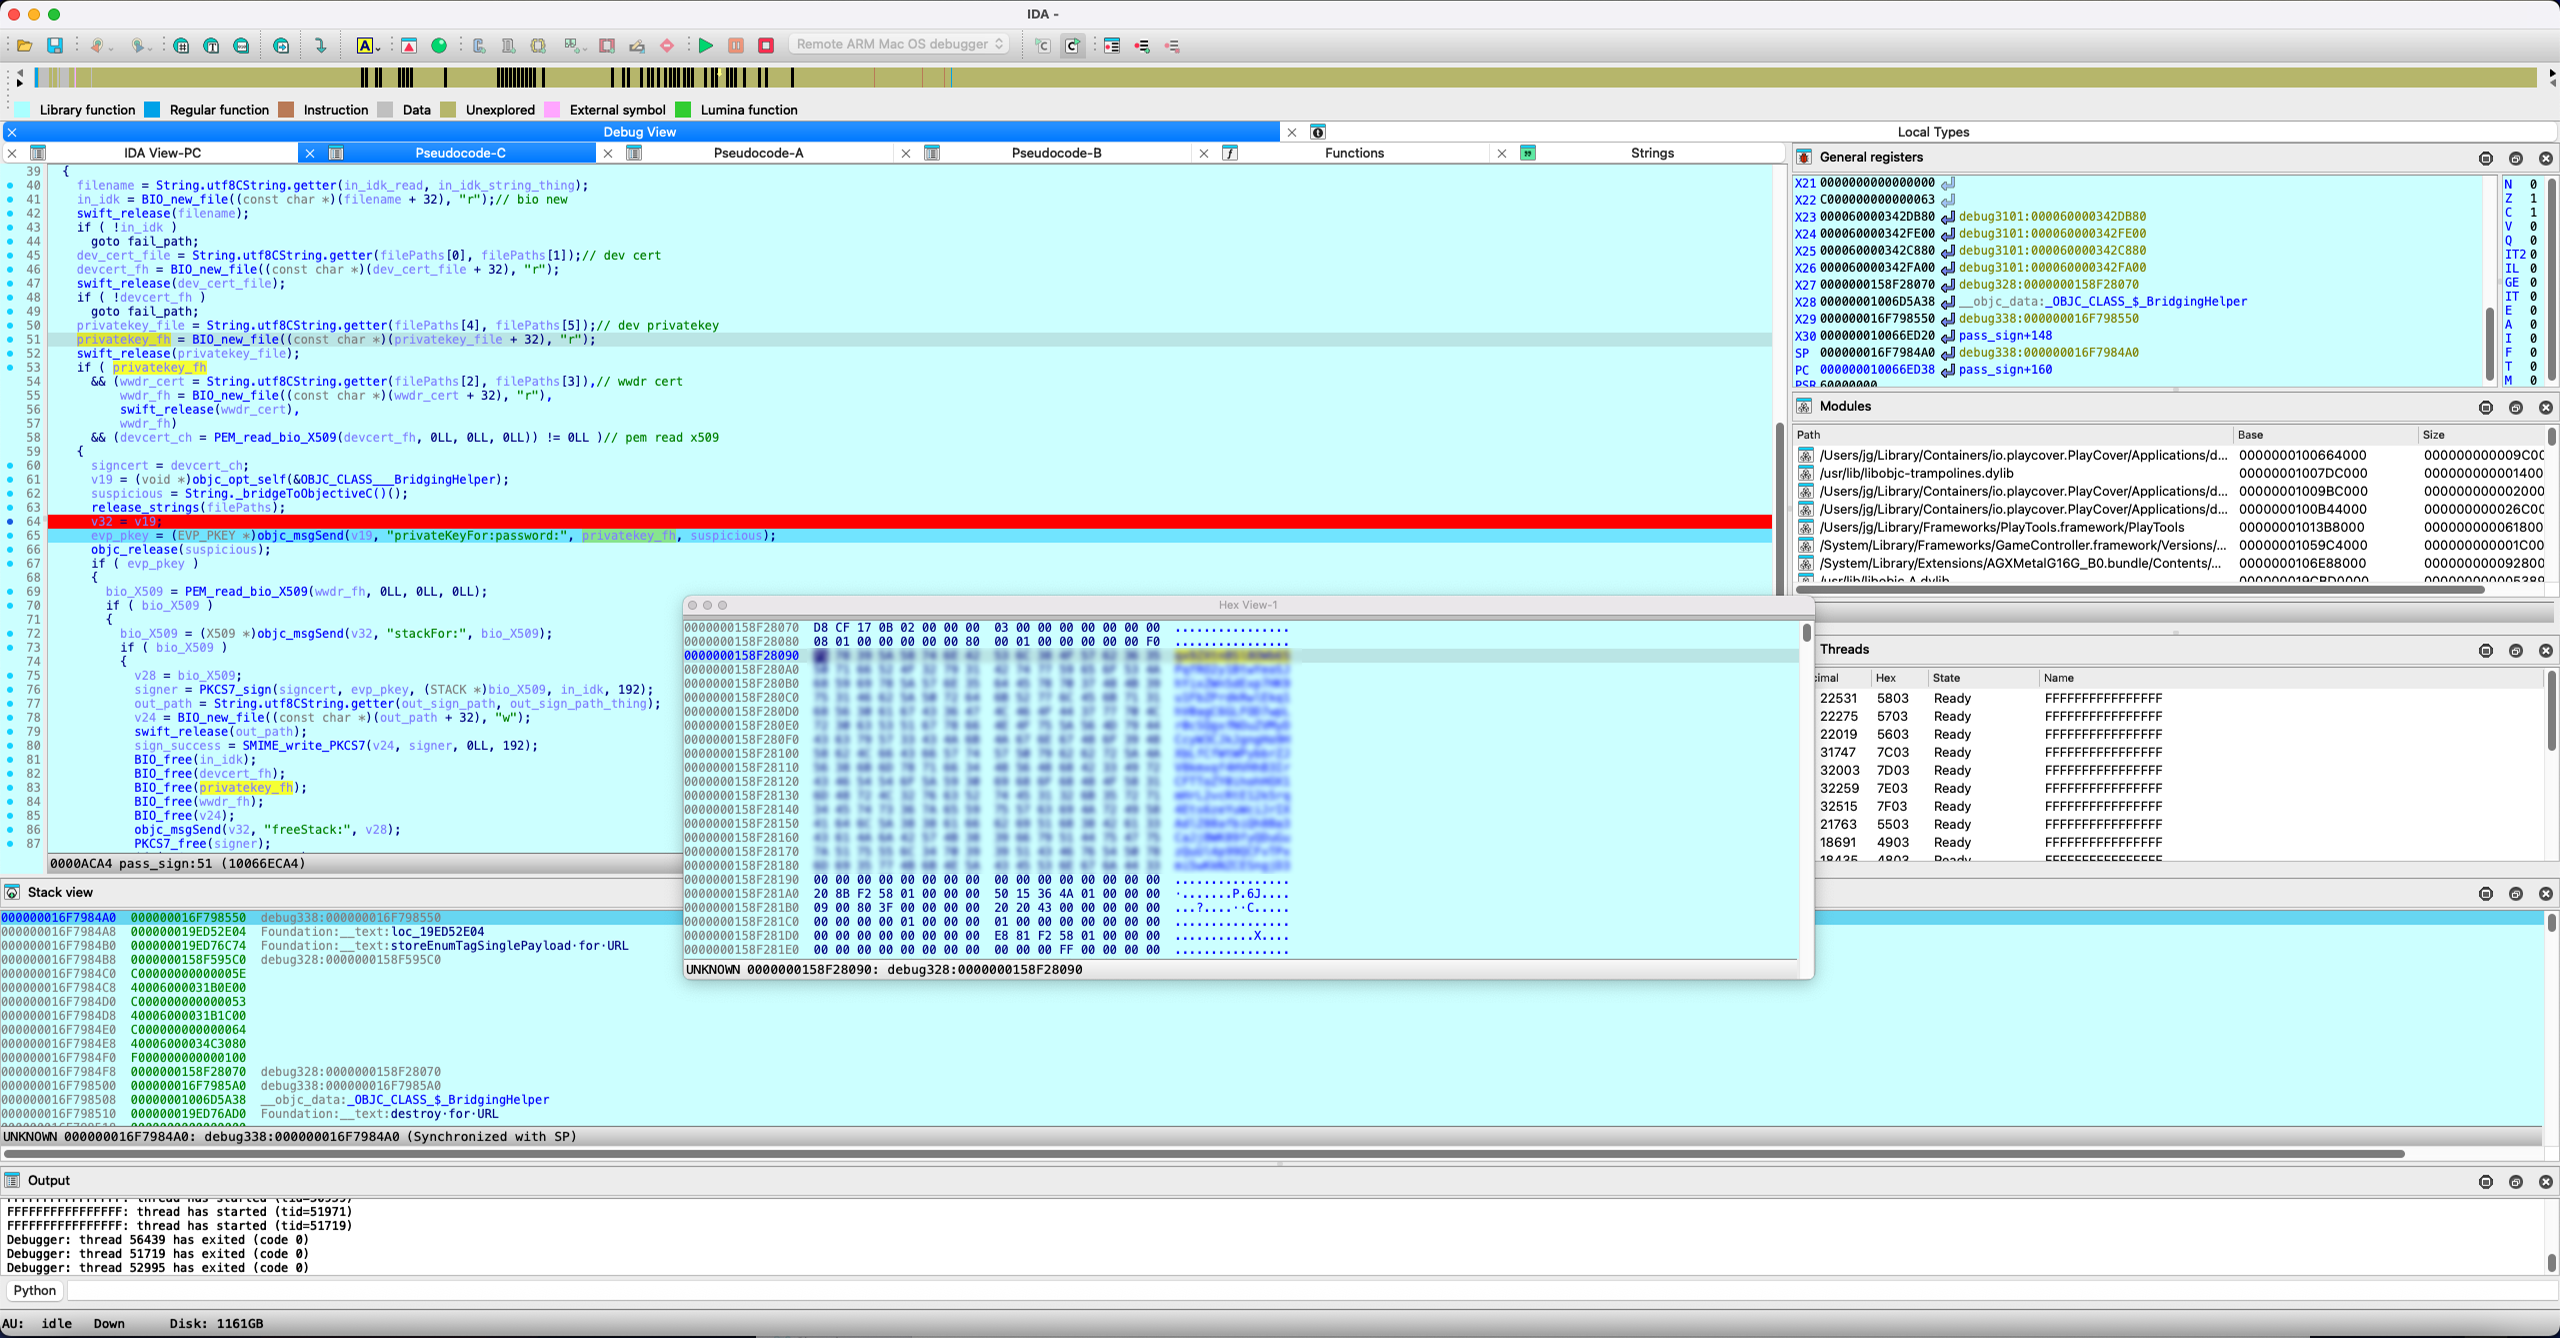Stop the debugger with the red stop icon
This screenshot has height=1338, width=2560.
(766, 45)
